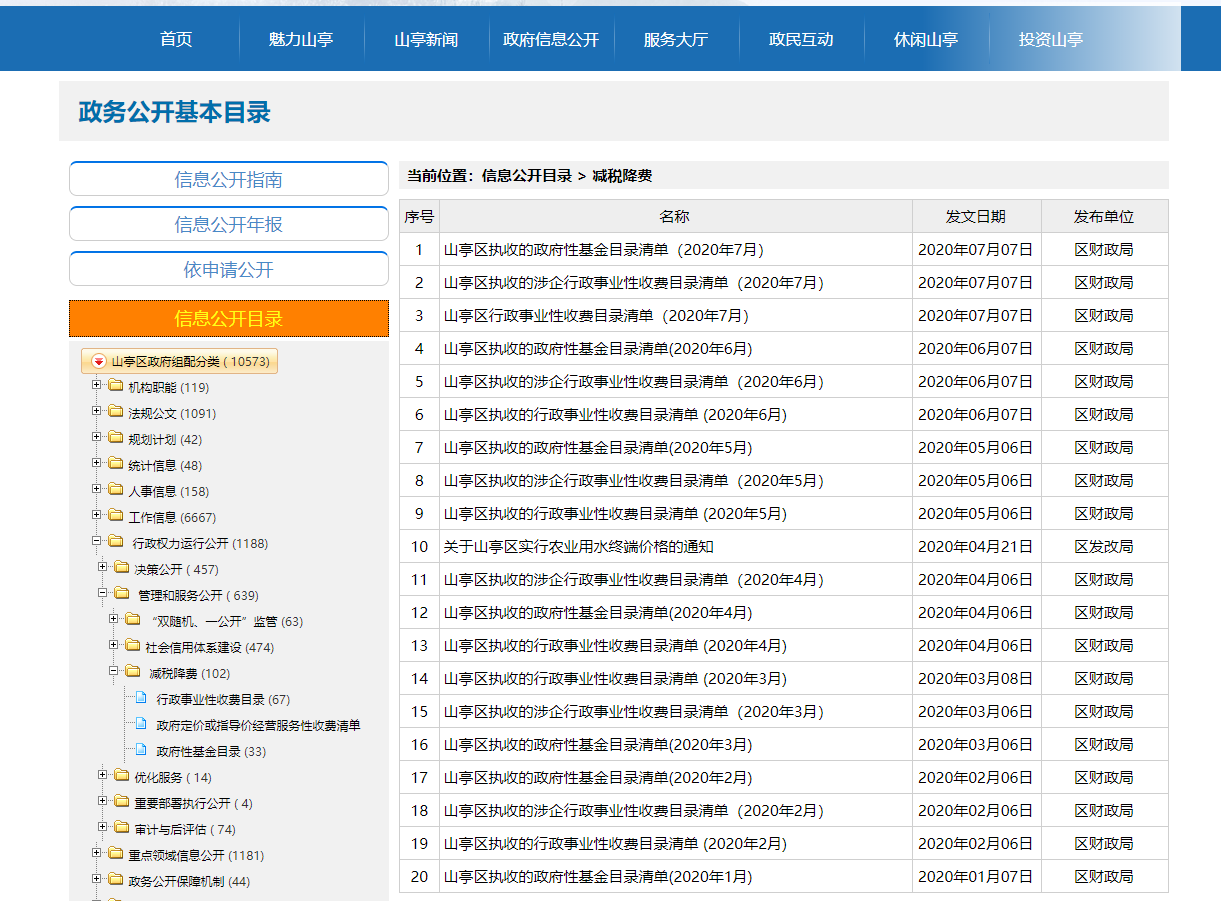This screenshot has width=1221, height=901.
Task: Select the 政府性基金目录 (33) tree entry
Action: 211,751
